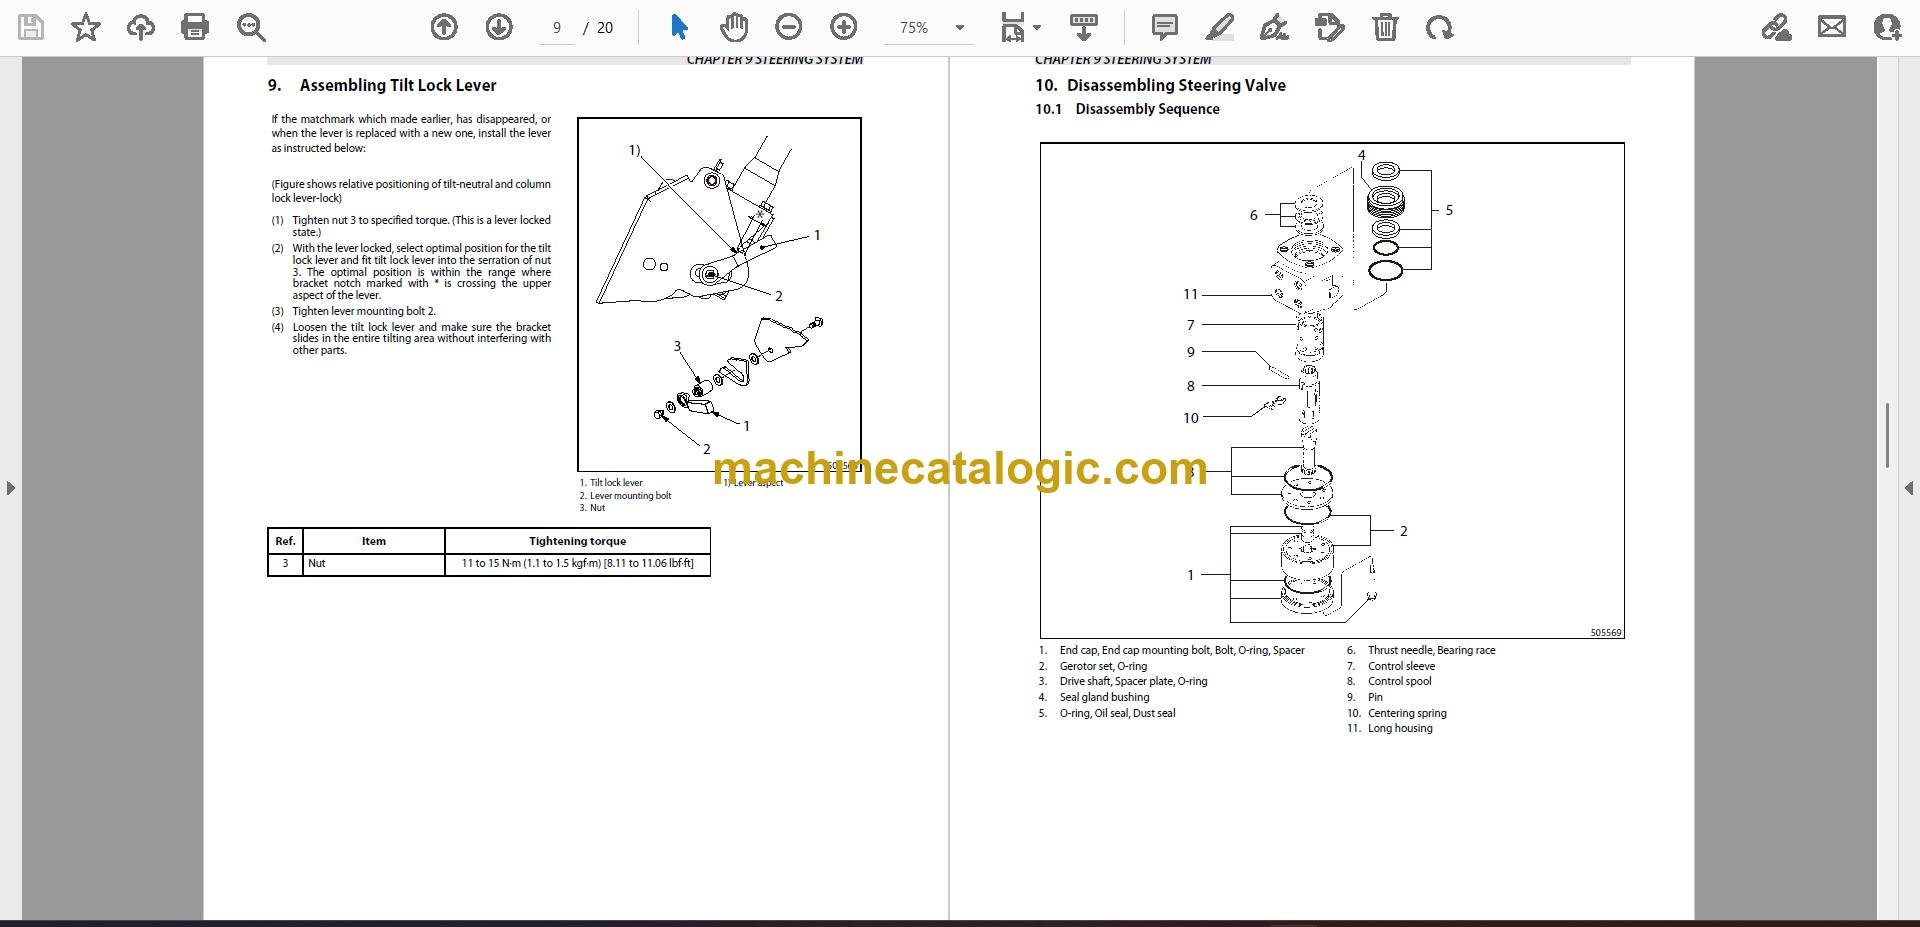
Task: Rotate the page with the circular arrow
Action: [1440, 27]
